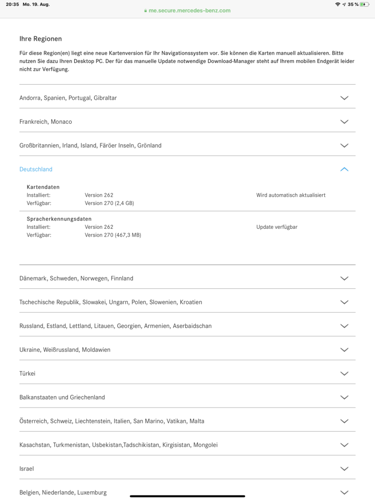Click 'Version 270 (2,4 GB)' map value
The height and width of the screenshot is (500, 375).
pos(109,203)
